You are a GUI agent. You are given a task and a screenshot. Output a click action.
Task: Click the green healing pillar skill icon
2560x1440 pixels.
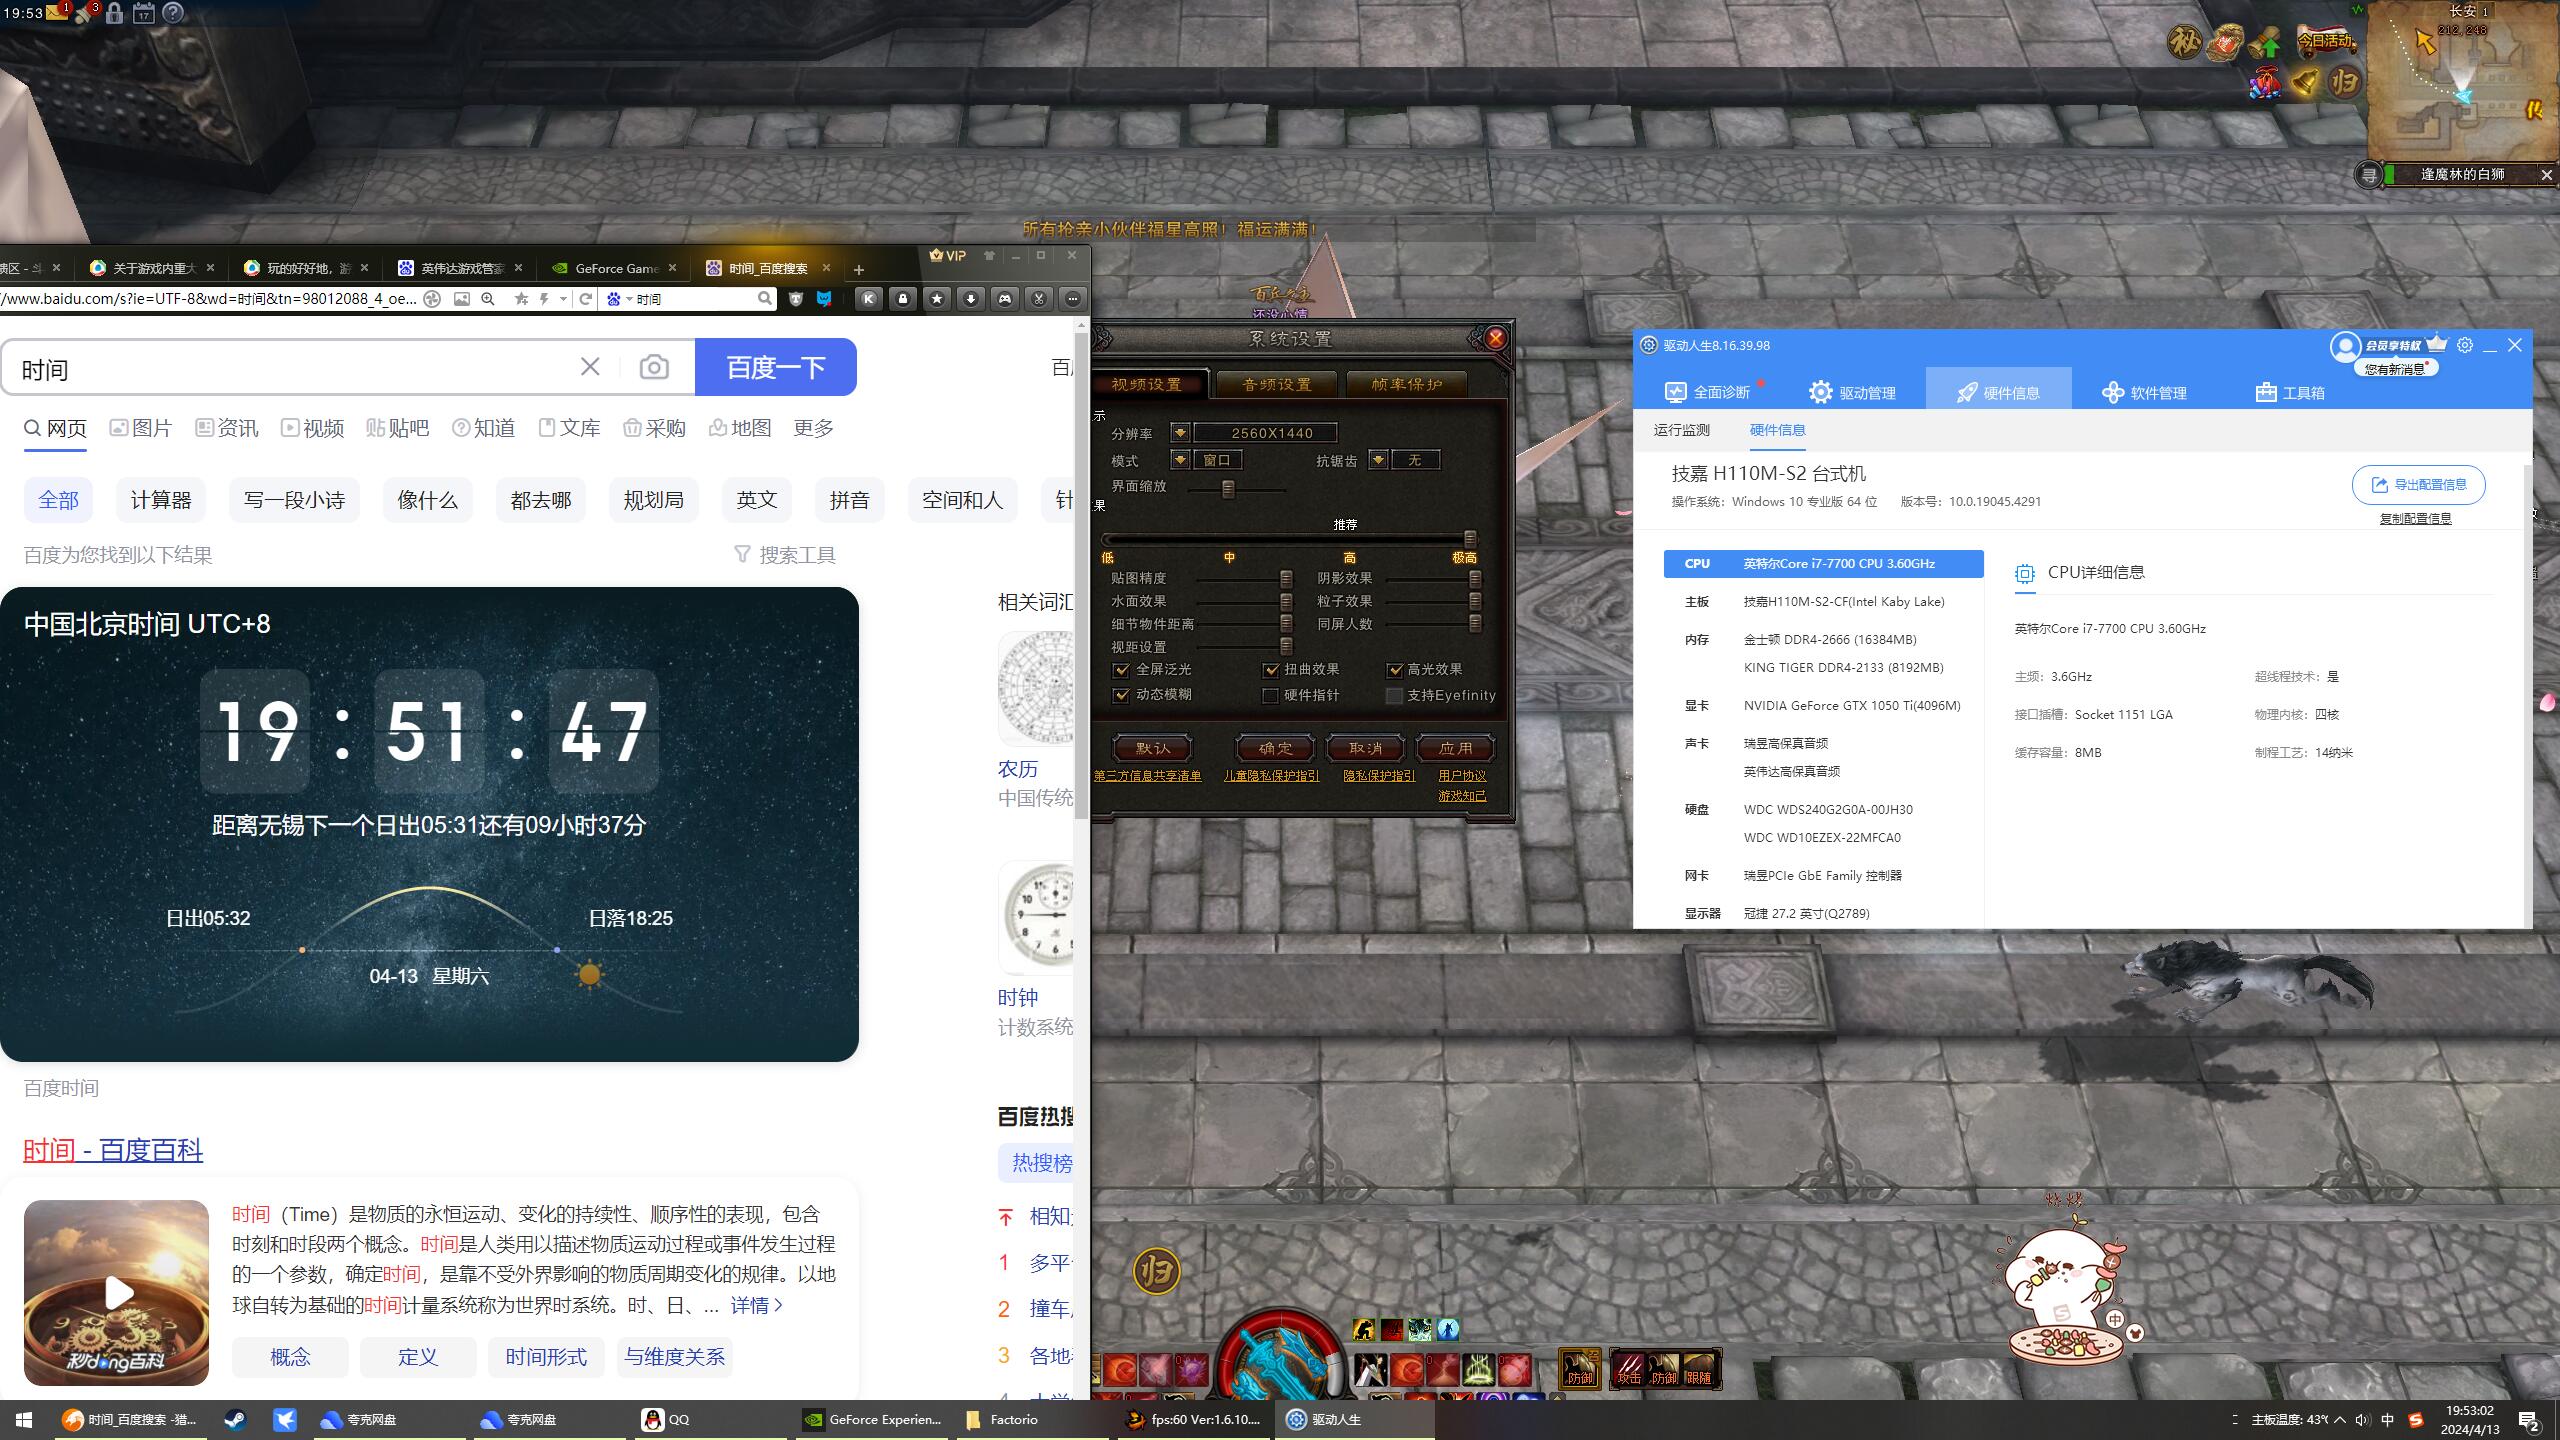pyautogui.click(x=1478, y=1368)
